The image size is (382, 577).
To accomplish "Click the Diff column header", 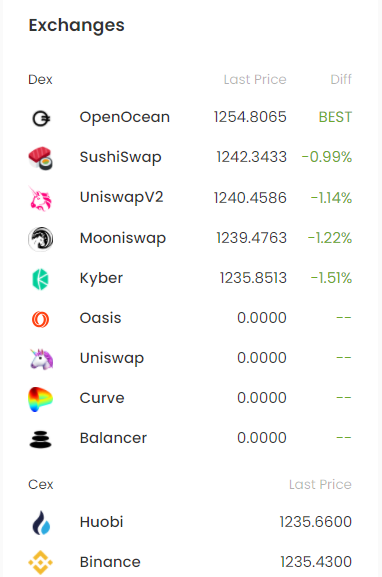I will tap(341, 79).
